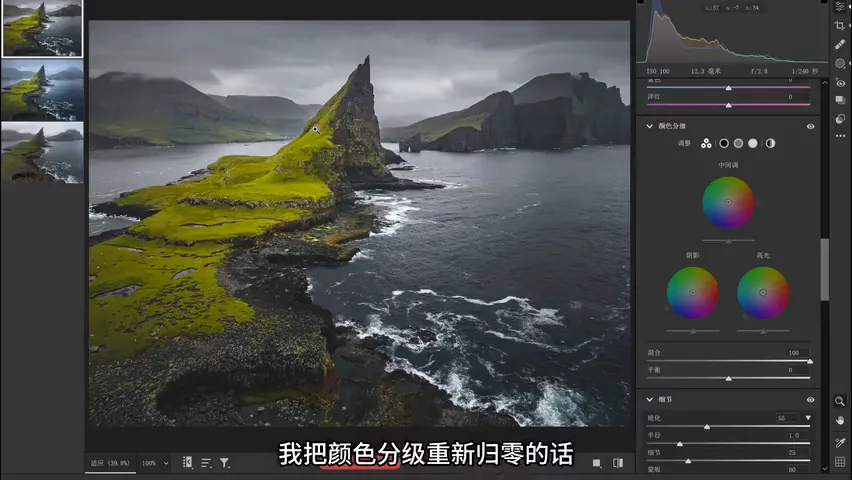Click the 洋红 magenta slider
The image size is (852, 480).
coord(729,105)
